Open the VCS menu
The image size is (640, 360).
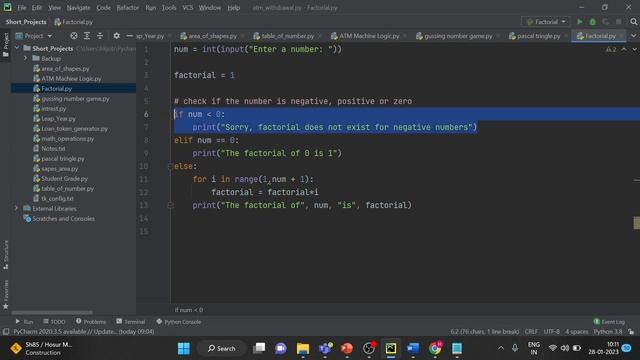[x=187, y=7]
